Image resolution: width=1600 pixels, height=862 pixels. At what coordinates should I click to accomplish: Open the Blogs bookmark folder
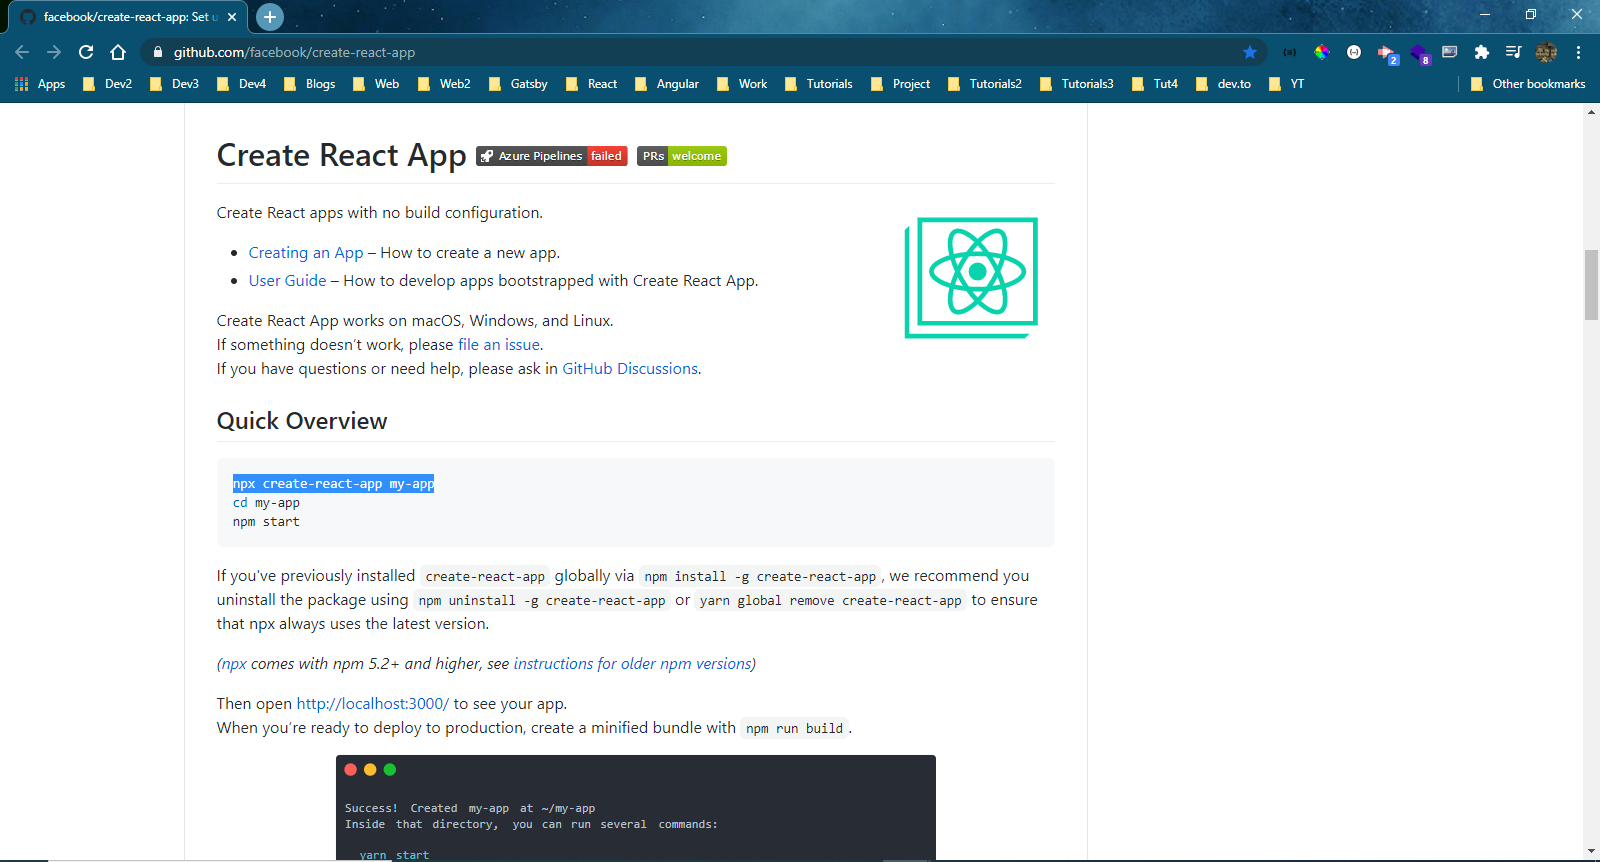coord(309,84)
